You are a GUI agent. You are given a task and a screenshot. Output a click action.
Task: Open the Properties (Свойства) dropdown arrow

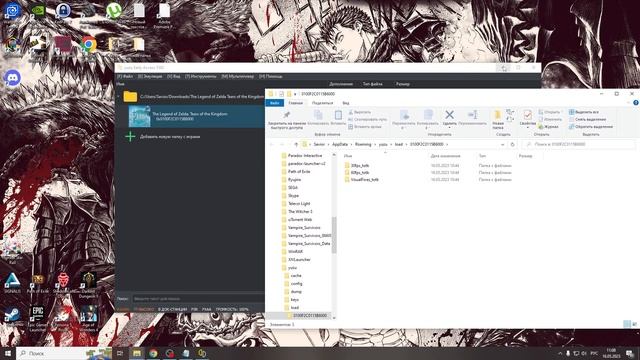[x=527, y=128]
